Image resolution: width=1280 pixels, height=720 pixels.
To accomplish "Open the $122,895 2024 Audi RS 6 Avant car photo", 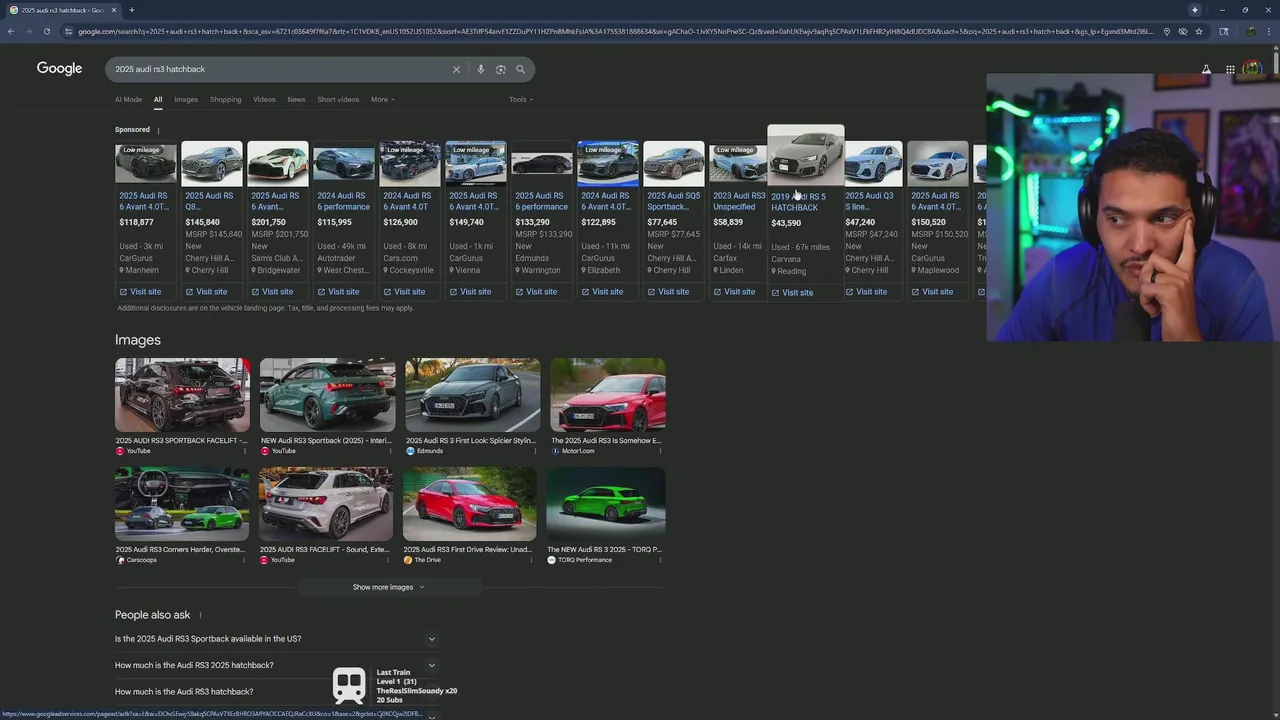I will (607, 163).
